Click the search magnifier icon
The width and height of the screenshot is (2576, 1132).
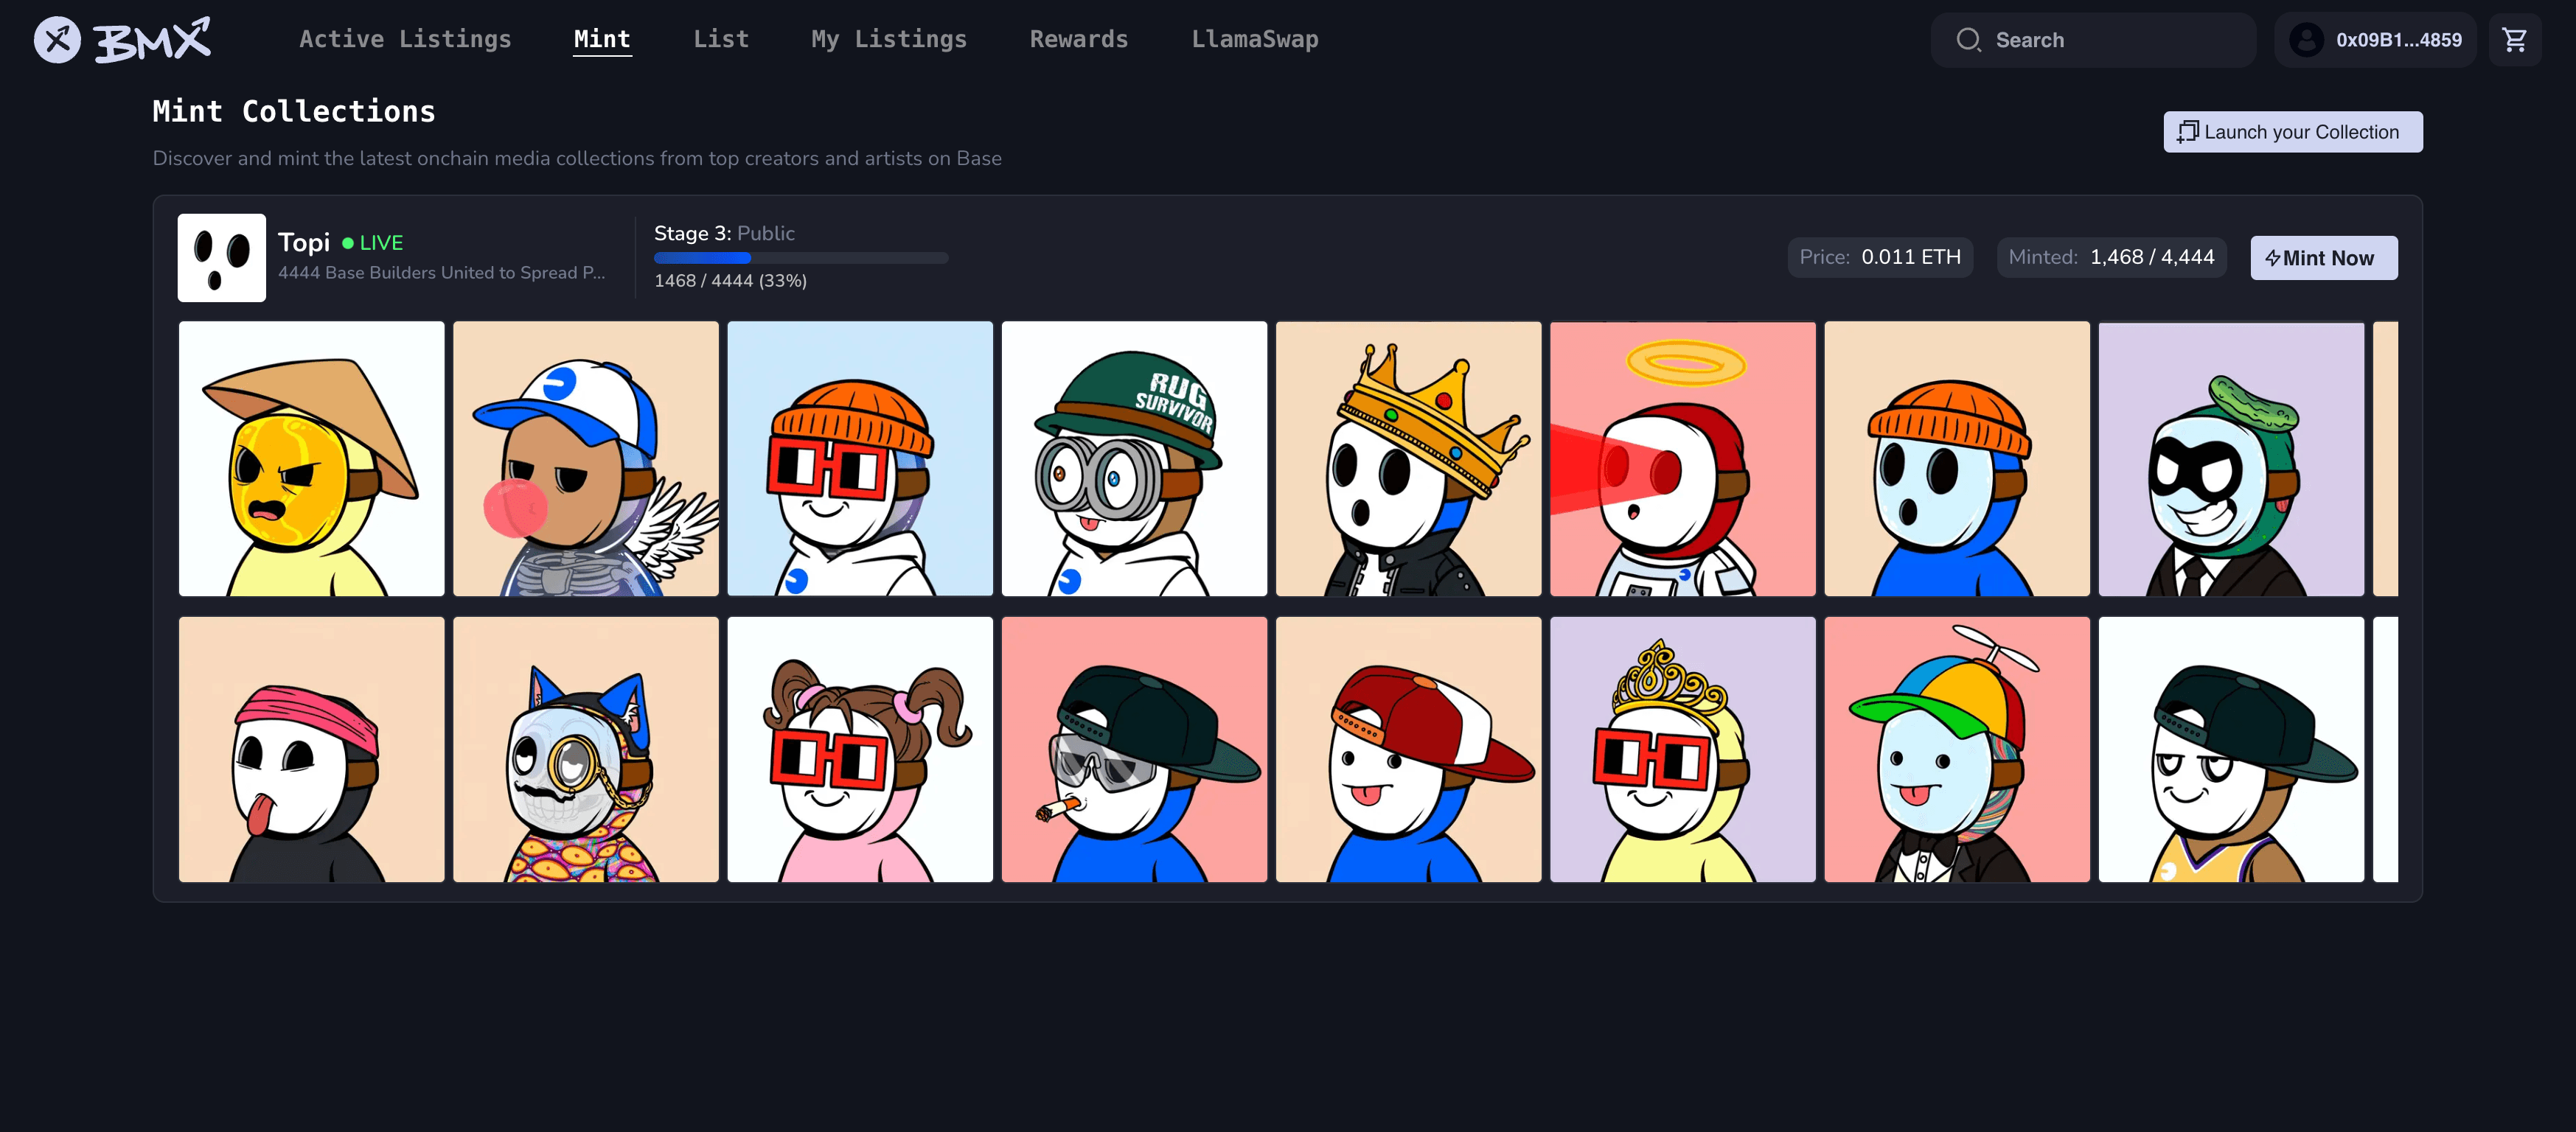(x=1968, y=40)
